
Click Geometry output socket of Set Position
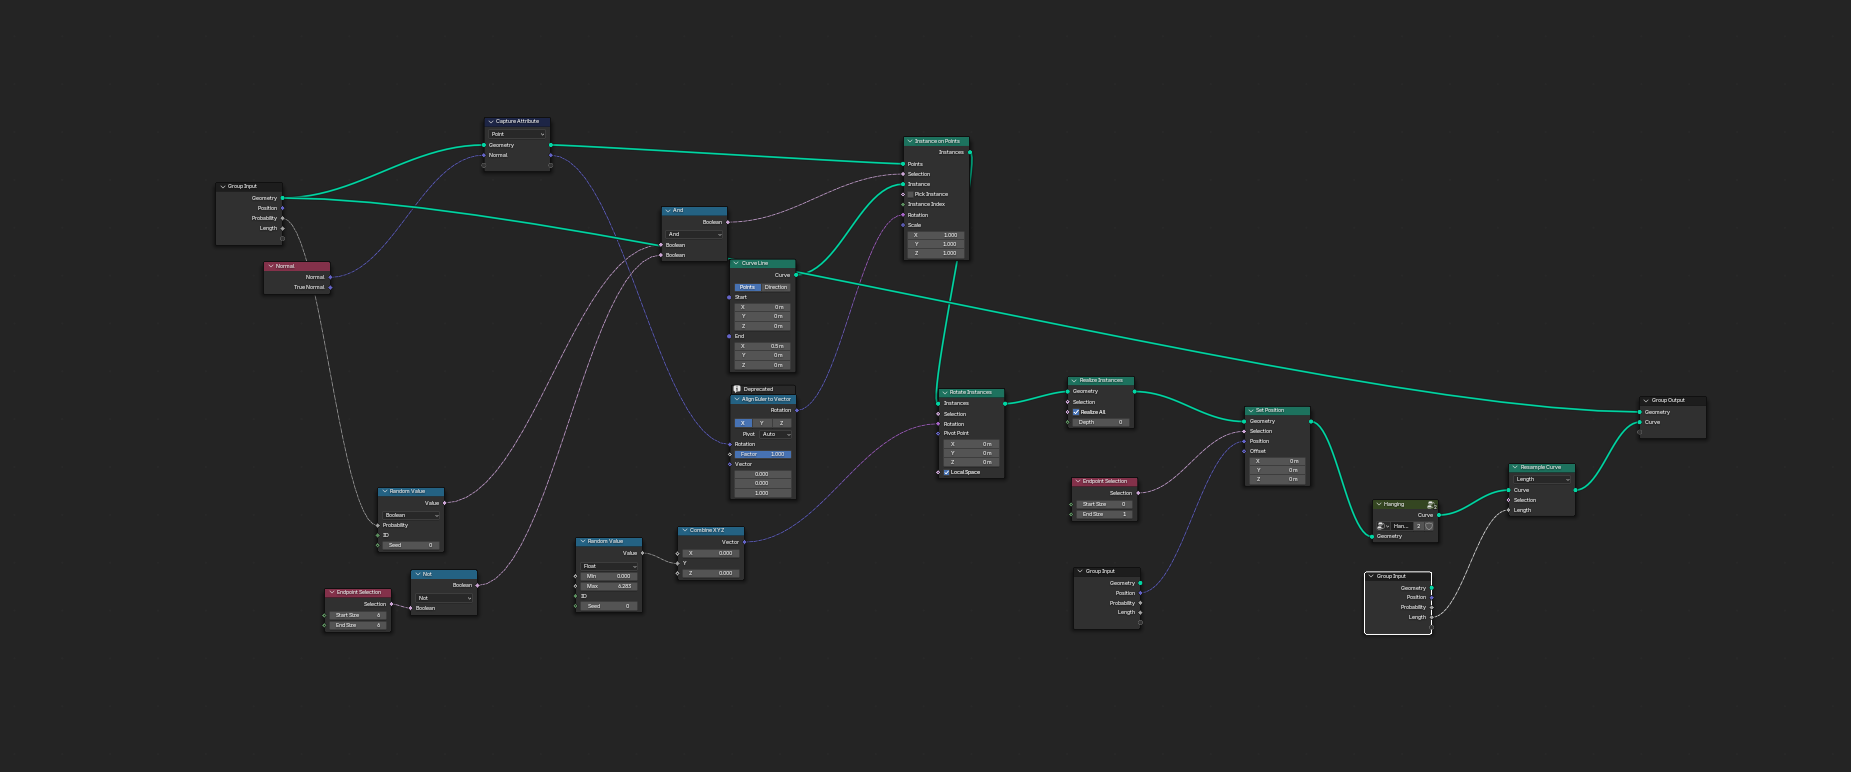click(1311, 421)
